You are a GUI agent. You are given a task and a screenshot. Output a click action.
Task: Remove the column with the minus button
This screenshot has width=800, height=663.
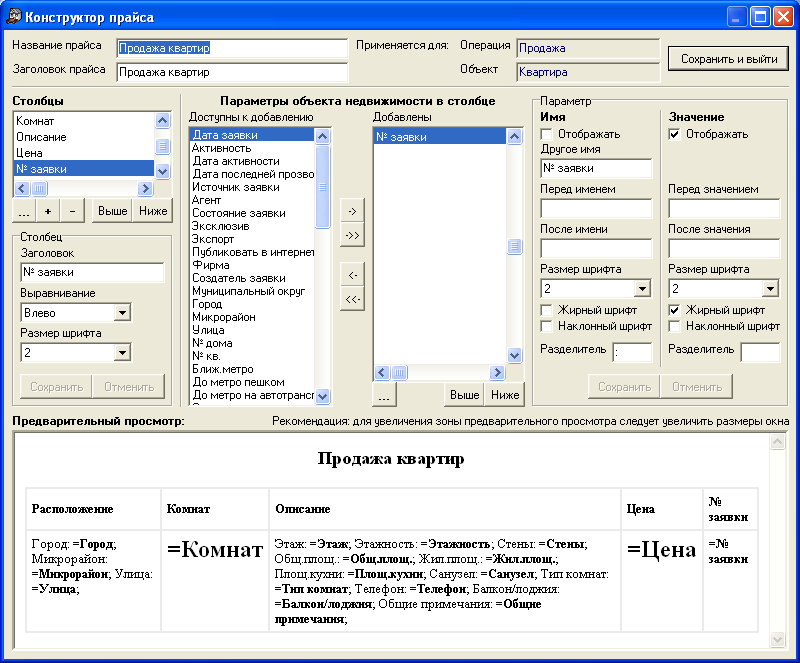72,211
